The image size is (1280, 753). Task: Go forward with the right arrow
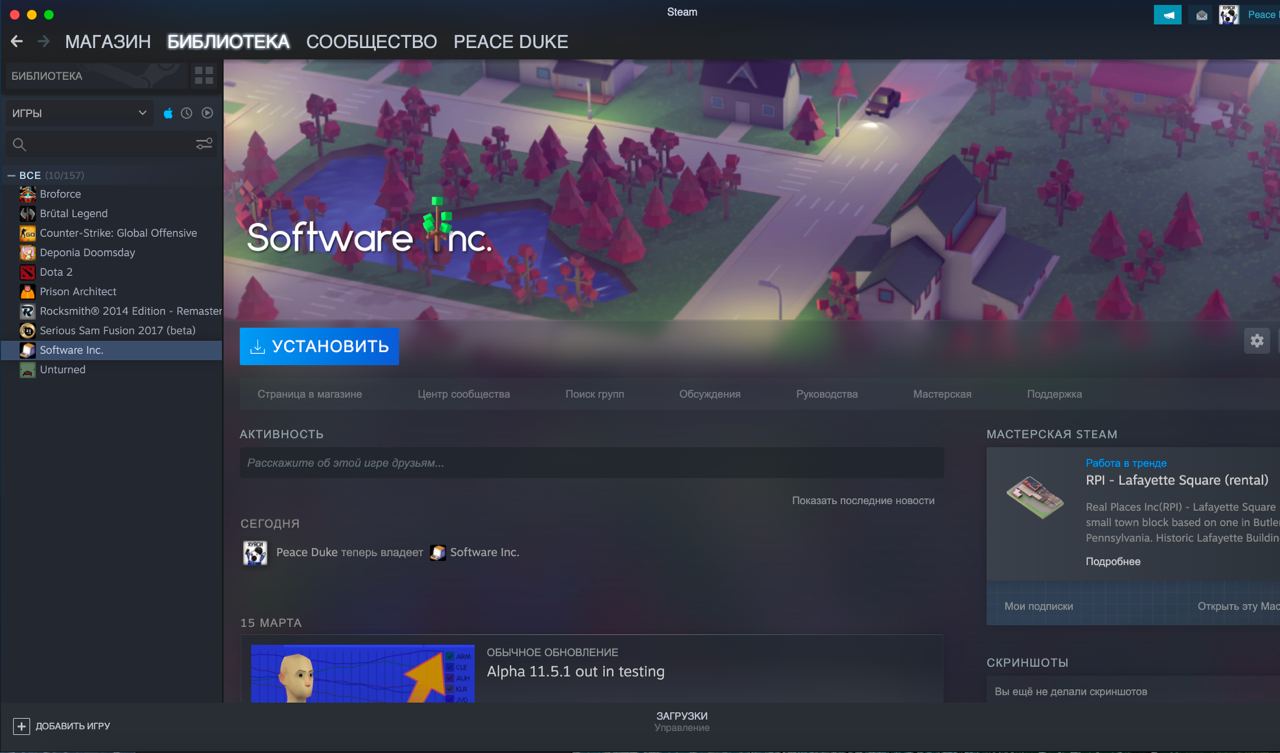(x=43, y=41)
